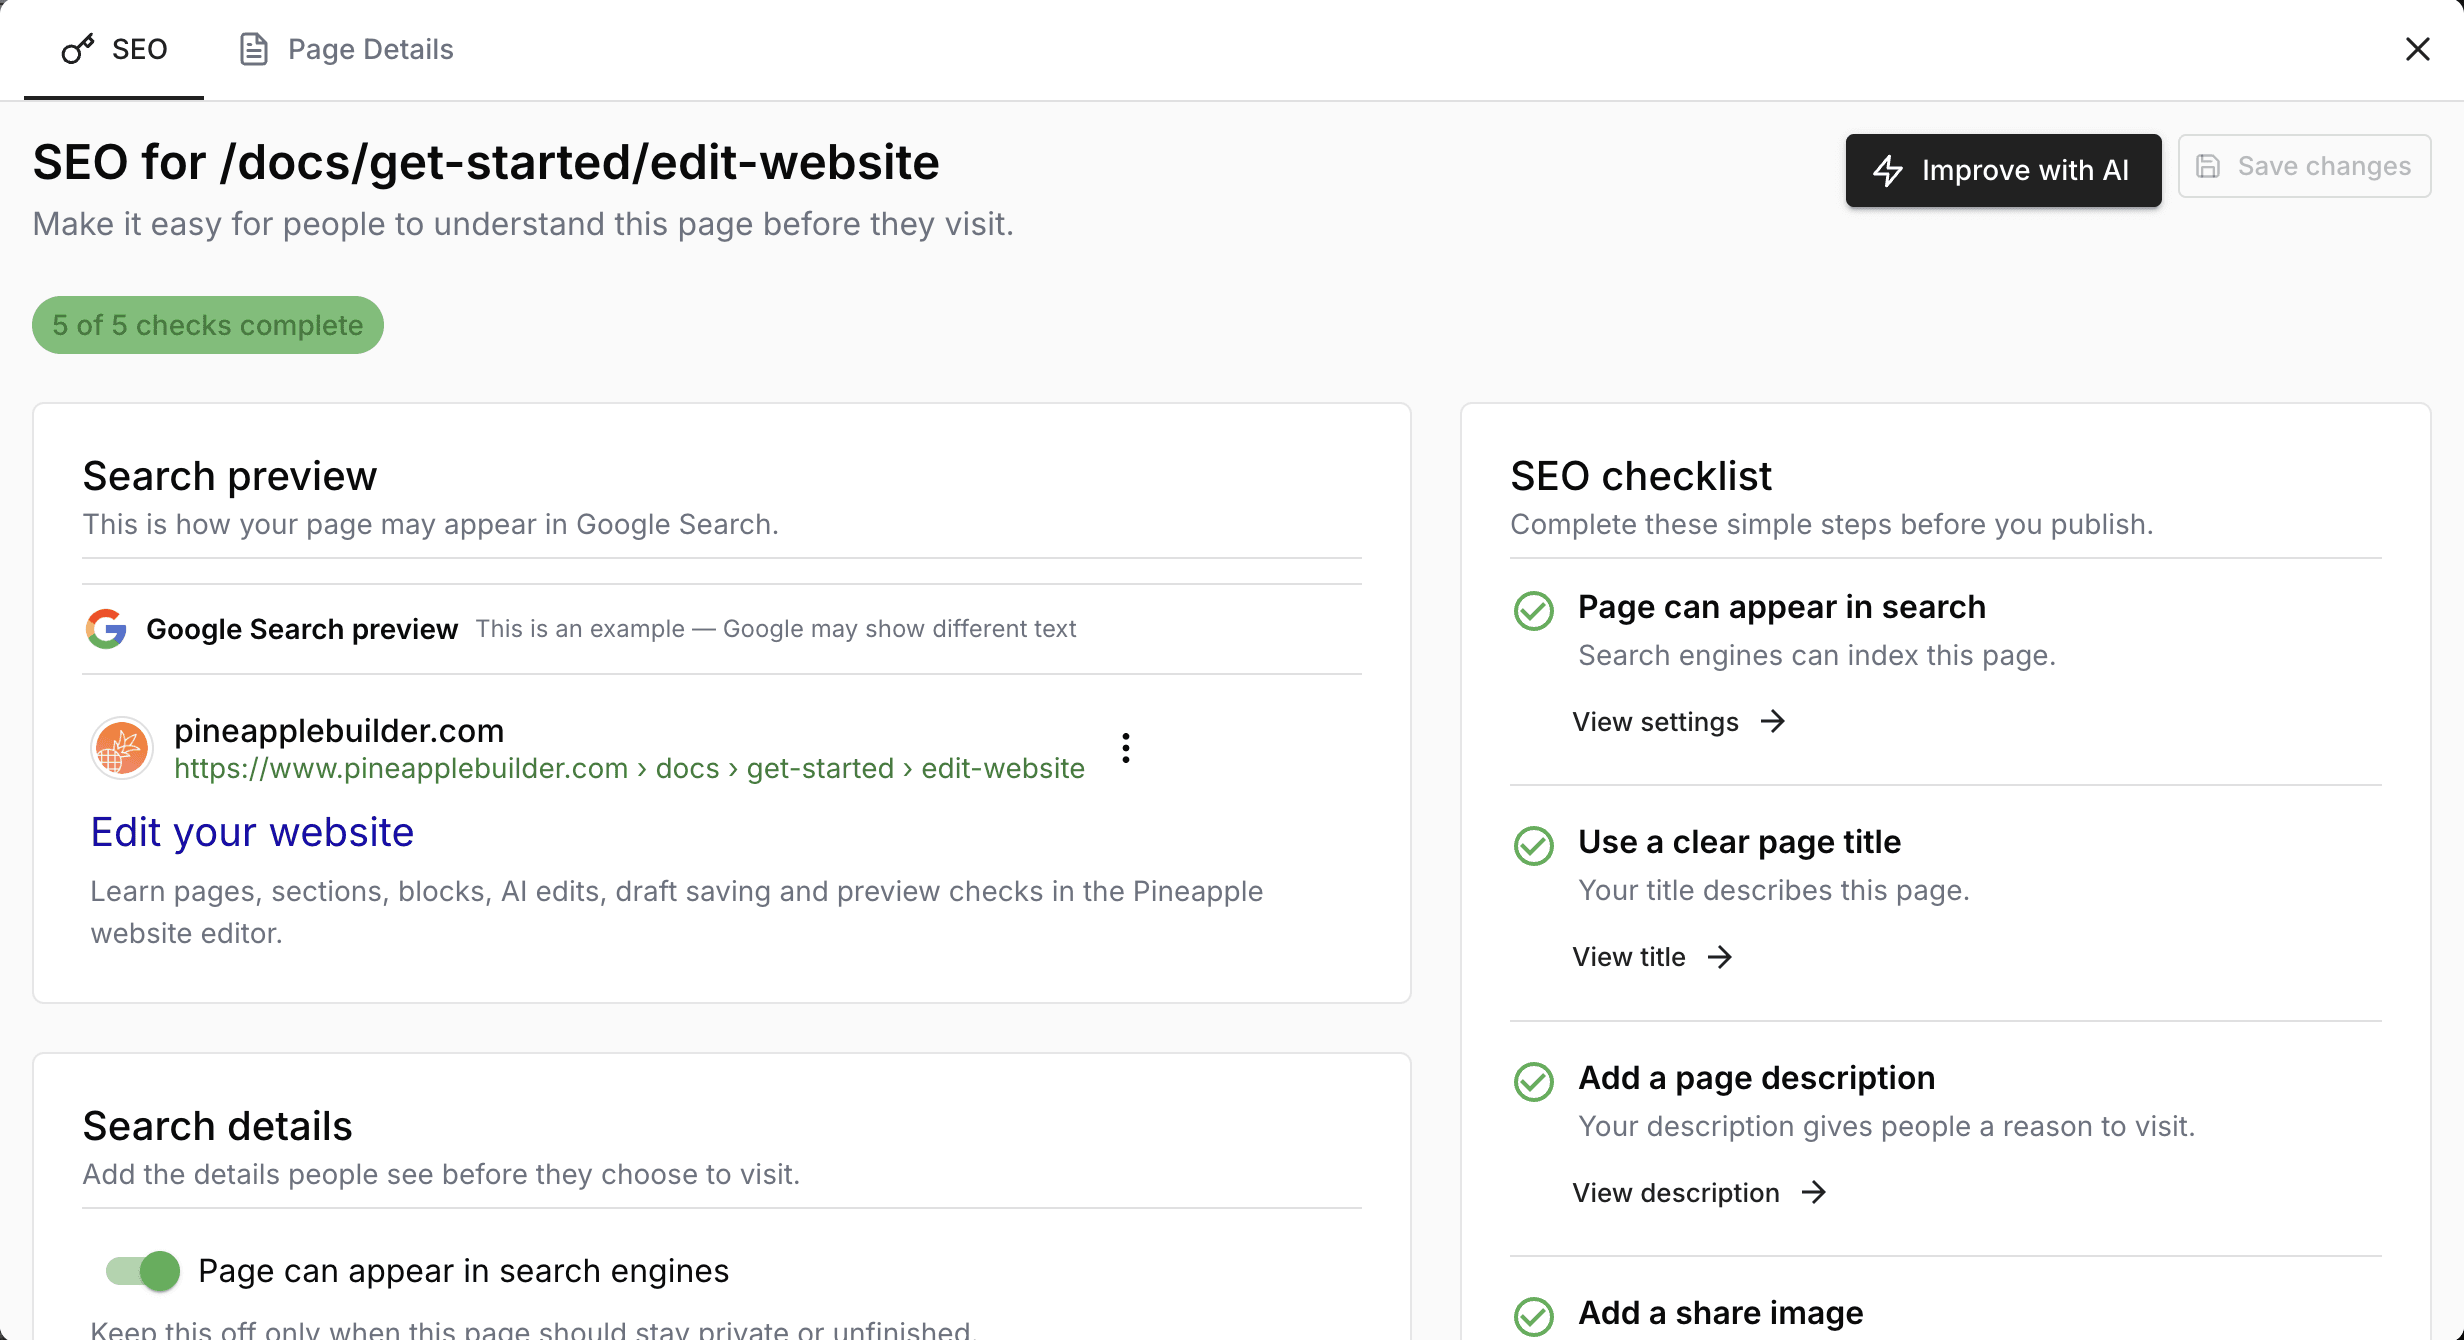2464x1340 pixels.
Task: Click the Google Search preview label
Action: pos(302,629)
